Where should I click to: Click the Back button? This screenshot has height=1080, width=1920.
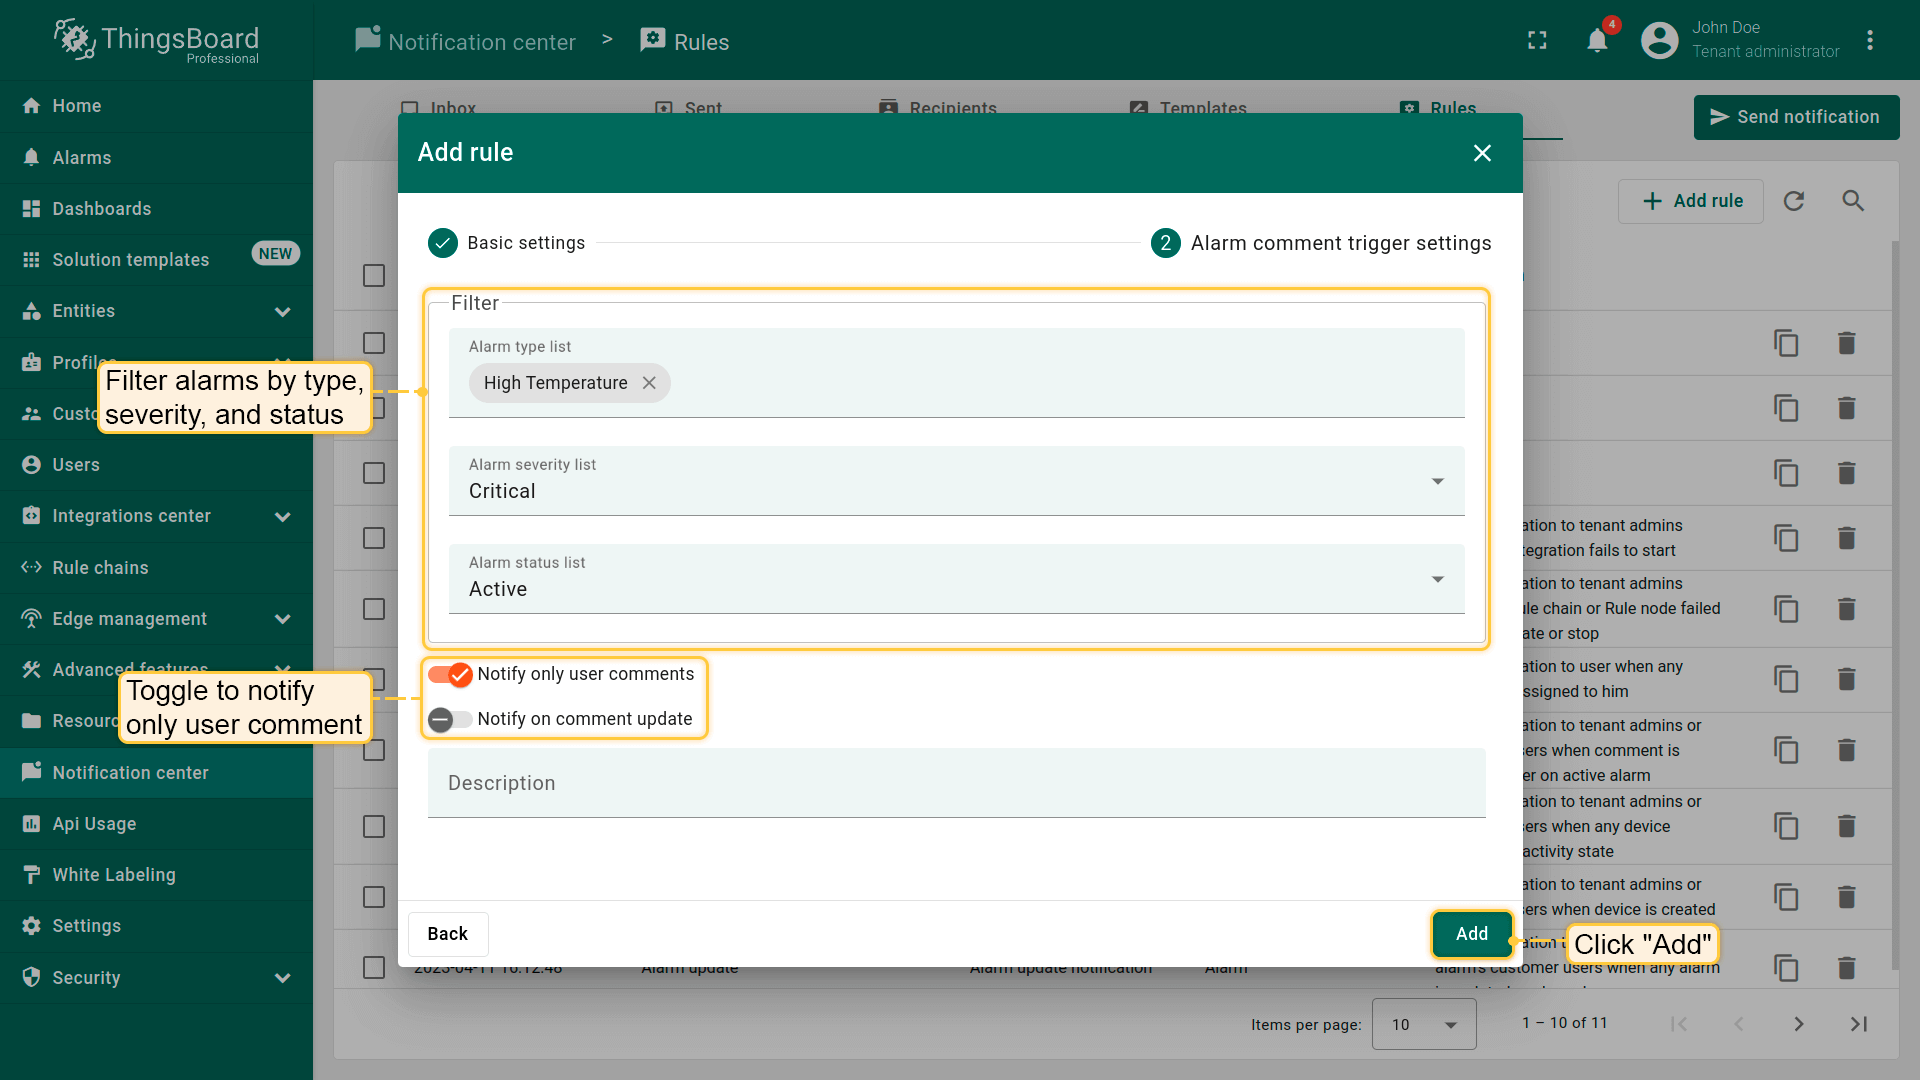click(x=447, y=934)
